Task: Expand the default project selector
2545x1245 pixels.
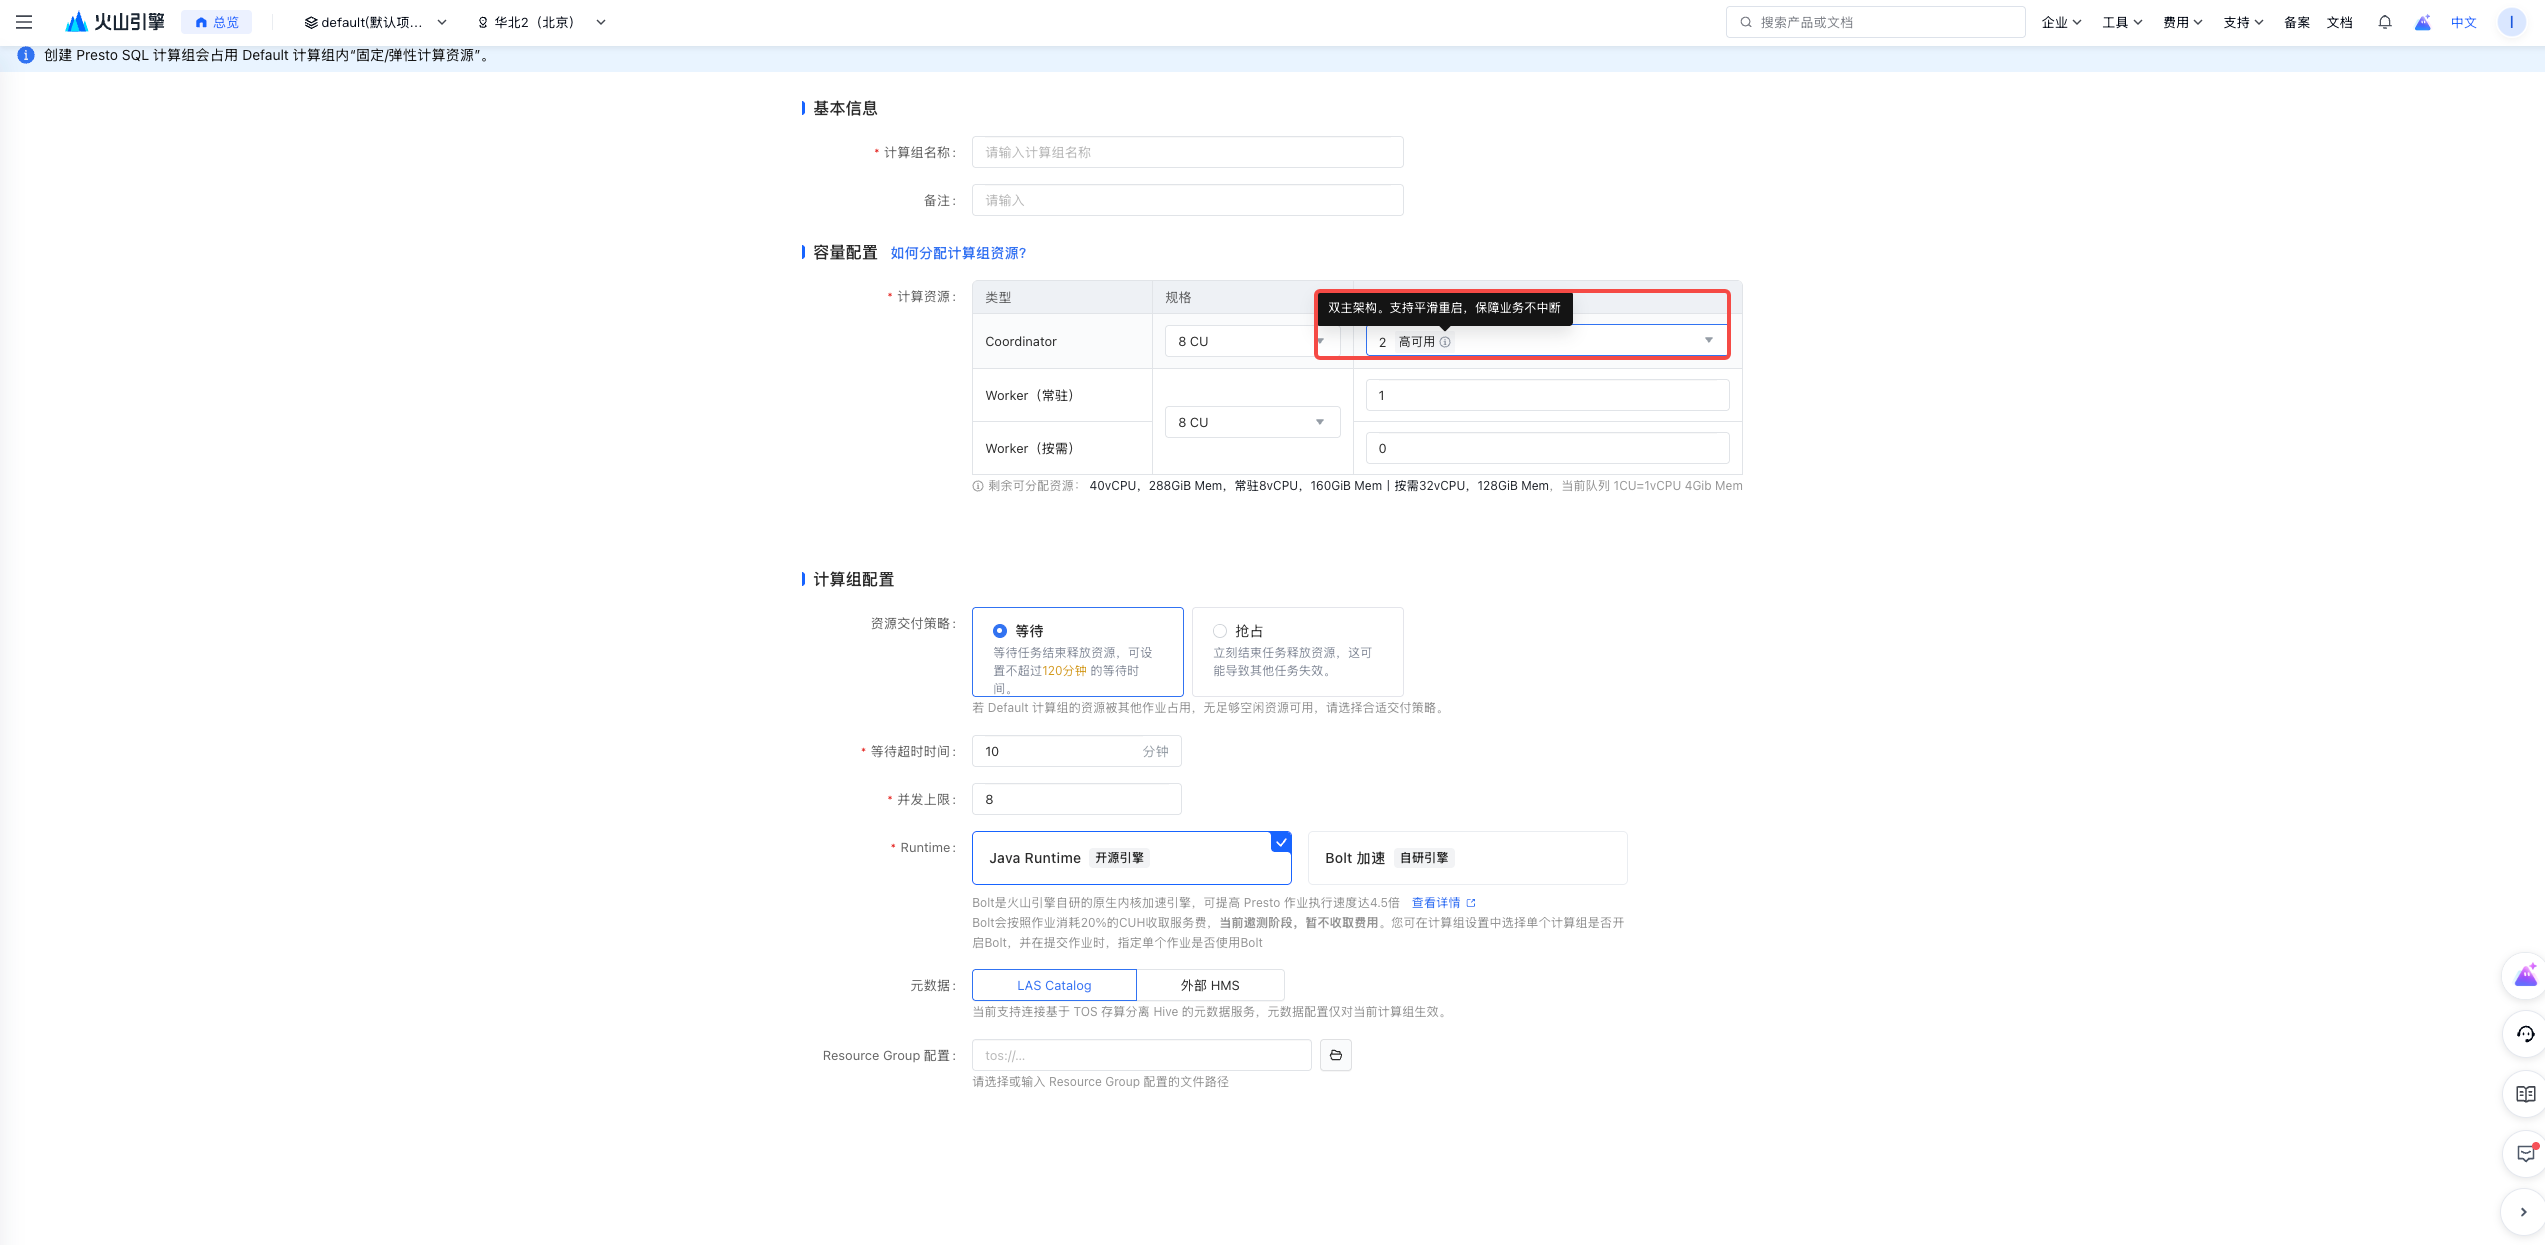Action: click(x=376, y=22)
